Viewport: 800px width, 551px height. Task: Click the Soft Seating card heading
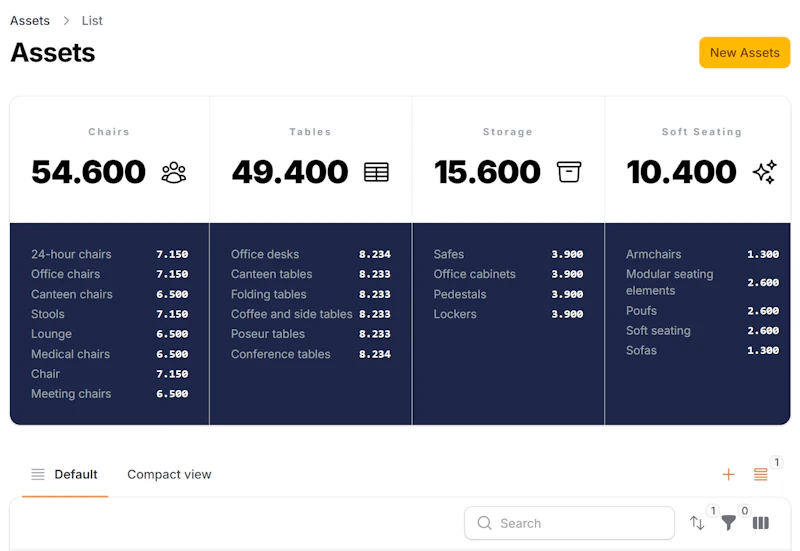[x=702, y=132]
